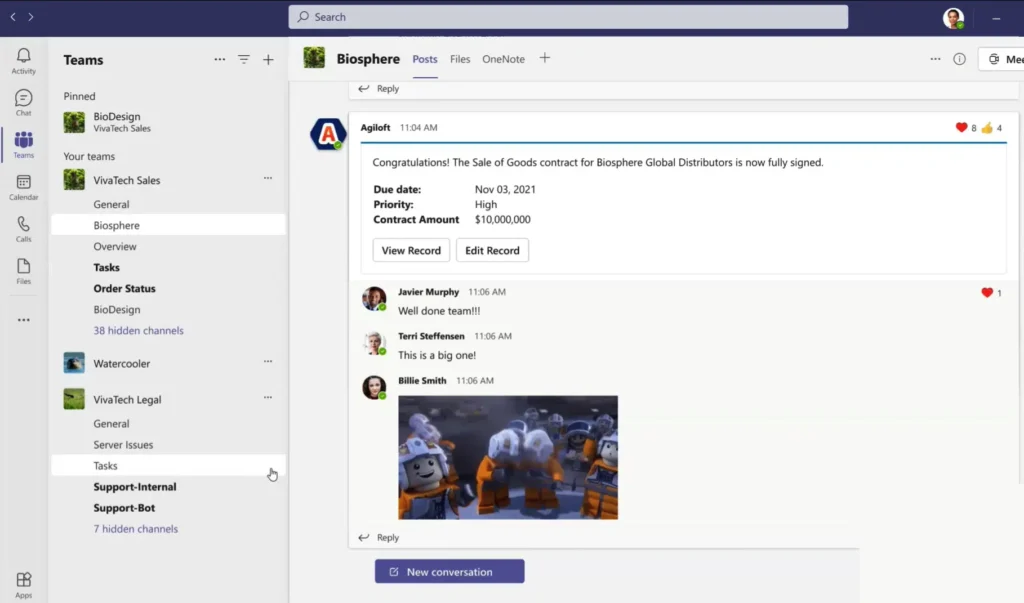
Task: Go back with the left arrow
Action: tap(13, 17)
